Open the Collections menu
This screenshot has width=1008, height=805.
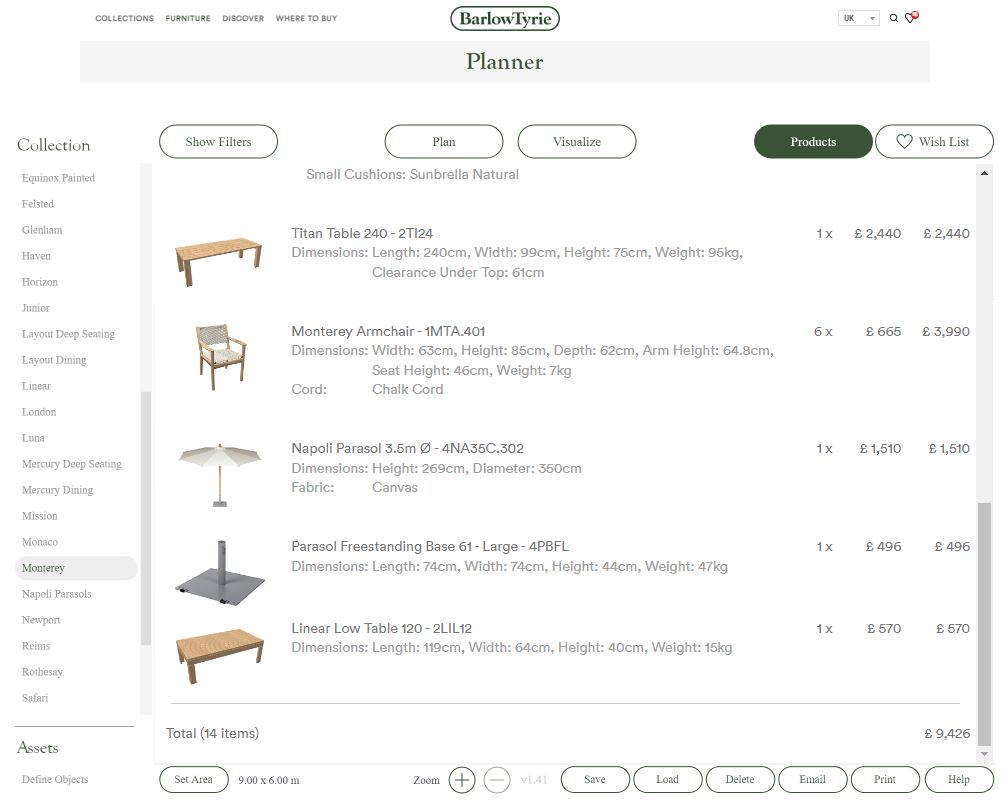coord(124,18)
